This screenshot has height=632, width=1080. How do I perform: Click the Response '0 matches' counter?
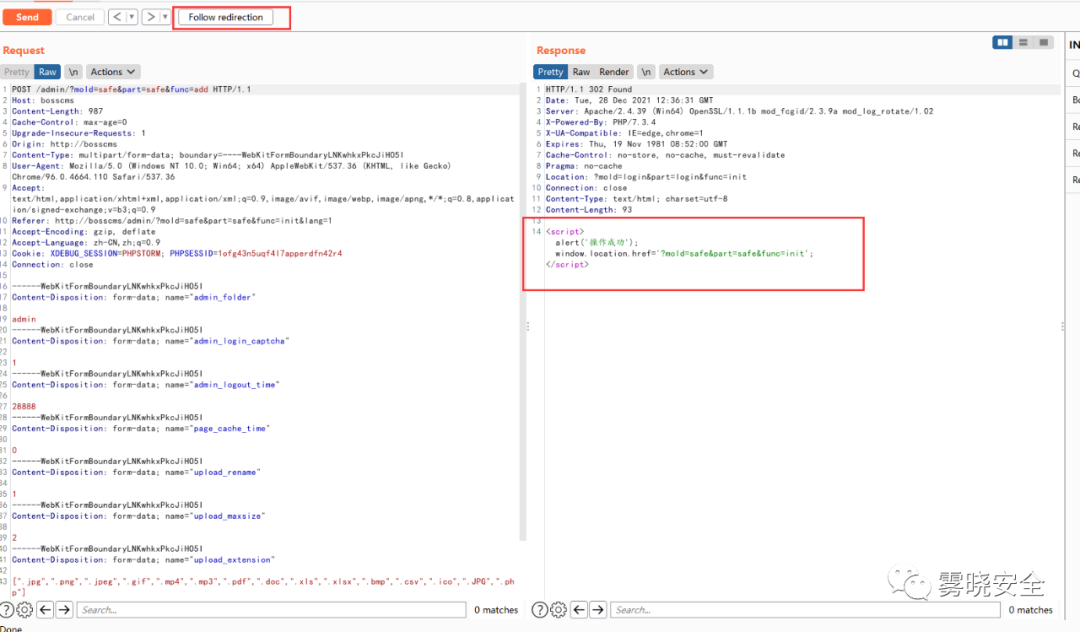pos(1030,610)
